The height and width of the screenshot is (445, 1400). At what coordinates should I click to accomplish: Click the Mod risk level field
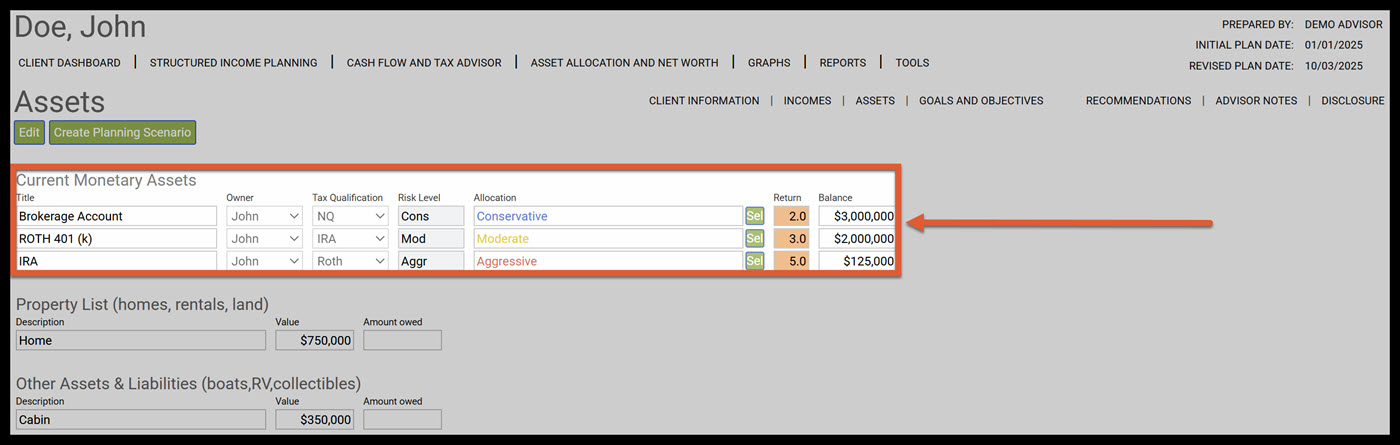tap(431, 238)
